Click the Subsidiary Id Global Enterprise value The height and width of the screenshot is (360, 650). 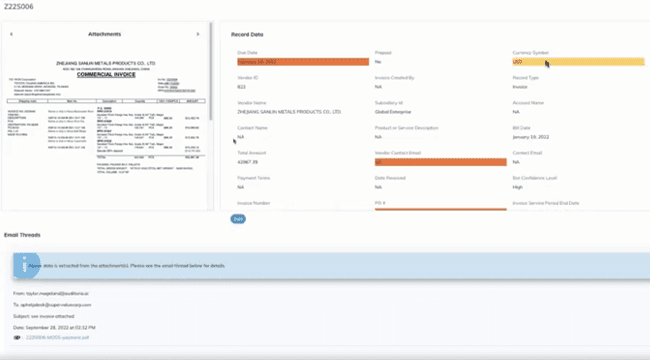click(393, 112)
